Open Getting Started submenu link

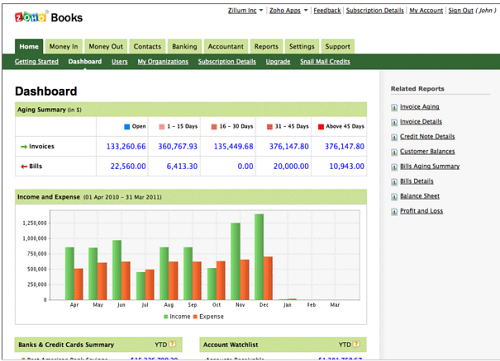click(x=37, y=61)
